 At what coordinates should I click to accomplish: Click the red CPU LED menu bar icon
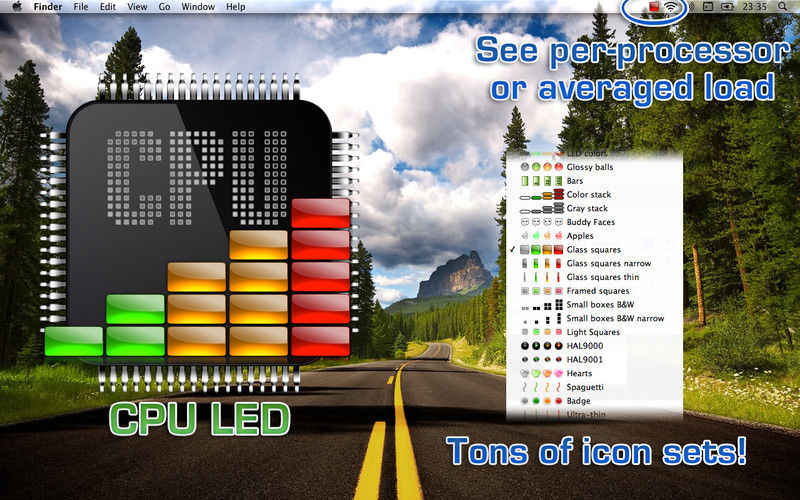pos(654,7)
